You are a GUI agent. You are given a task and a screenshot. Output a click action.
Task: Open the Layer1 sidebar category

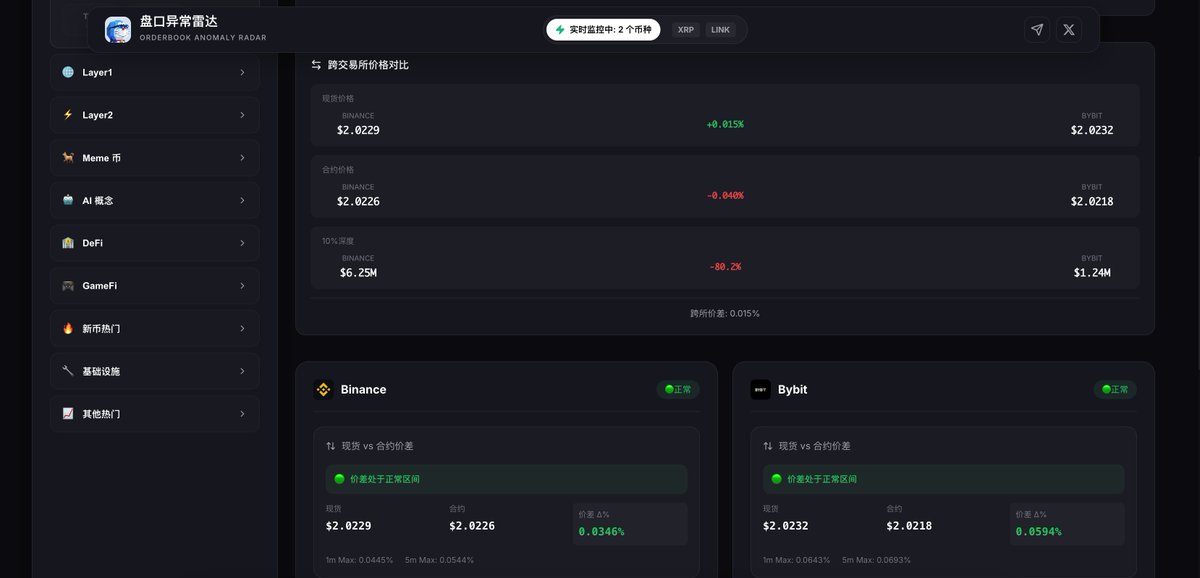point(155,72)
